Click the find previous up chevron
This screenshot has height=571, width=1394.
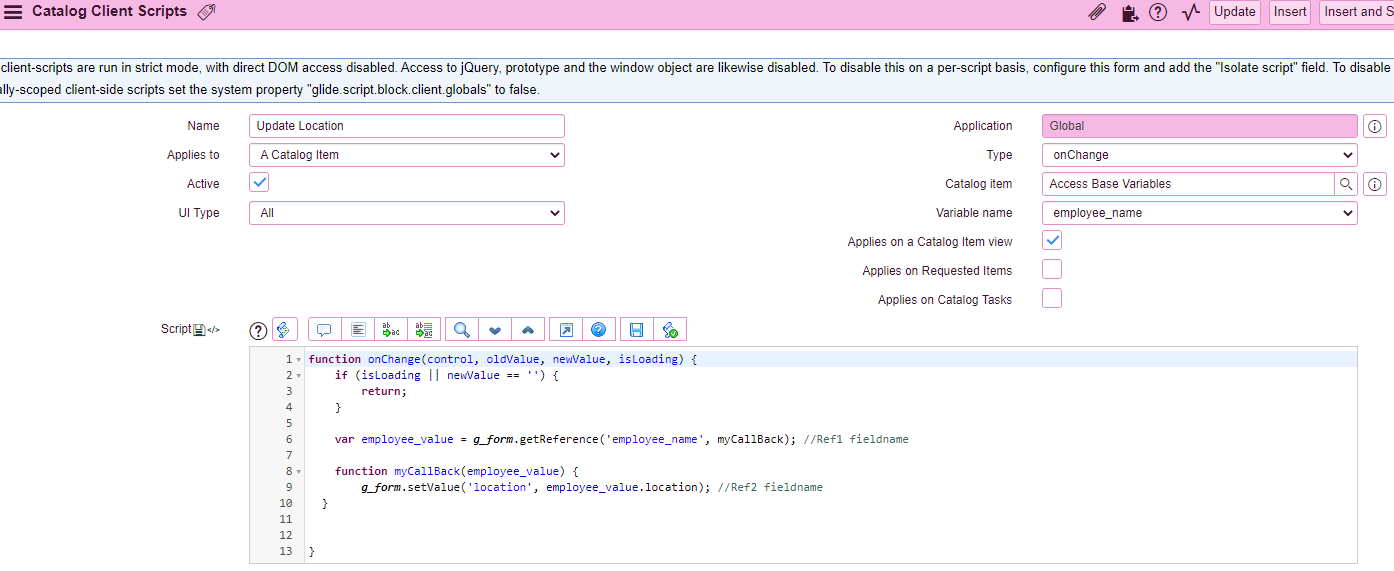(528, 330)
